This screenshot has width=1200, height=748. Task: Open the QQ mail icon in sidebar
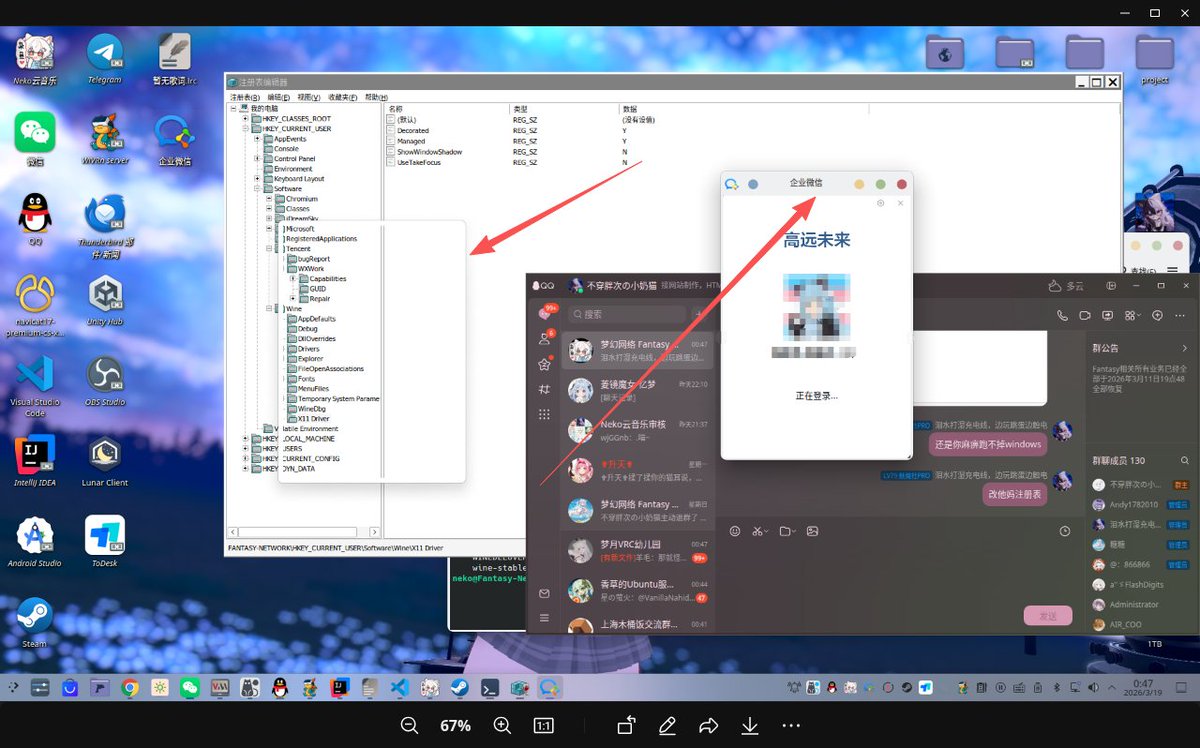[x=544, y=594]
